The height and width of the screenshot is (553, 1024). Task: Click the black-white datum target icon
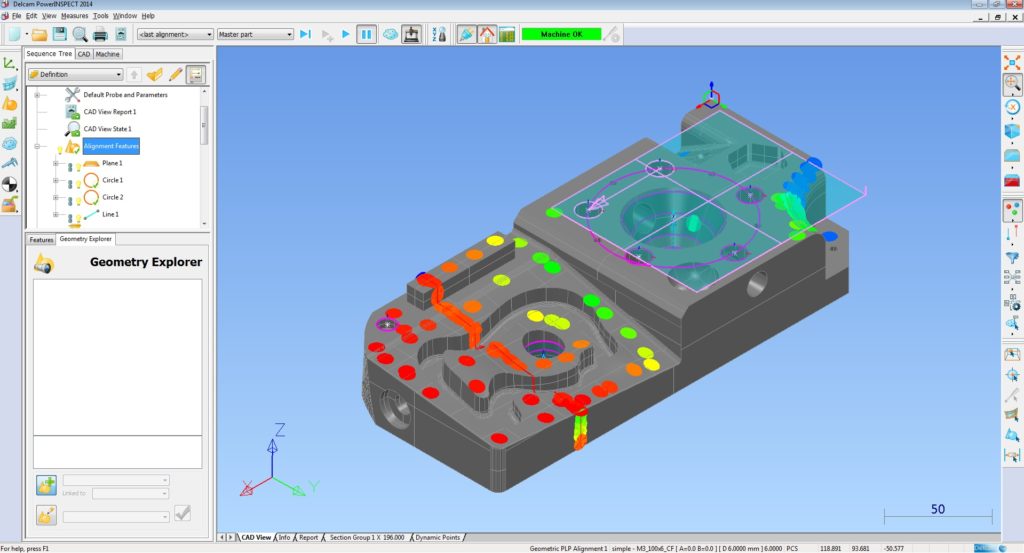[9, 184]
